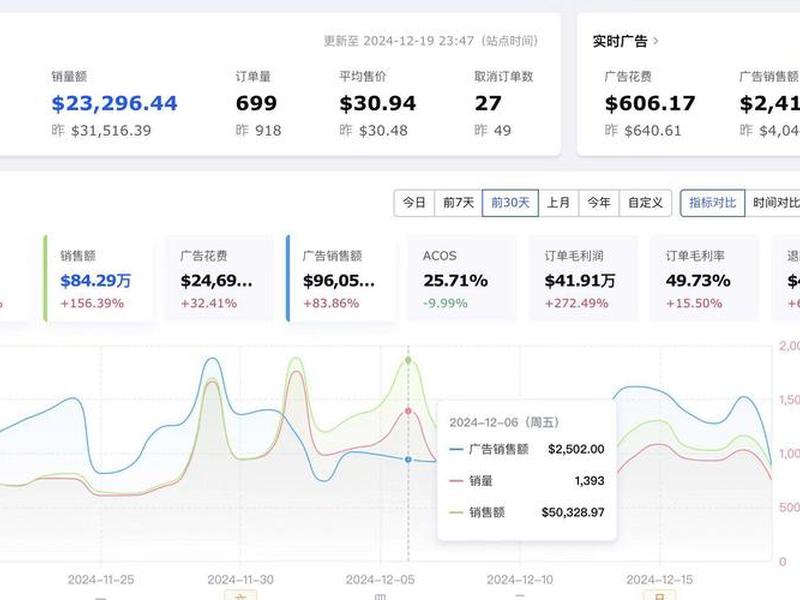Click the 取消订单数 label
Screen dimensions: 800x600
pos(504,77)
